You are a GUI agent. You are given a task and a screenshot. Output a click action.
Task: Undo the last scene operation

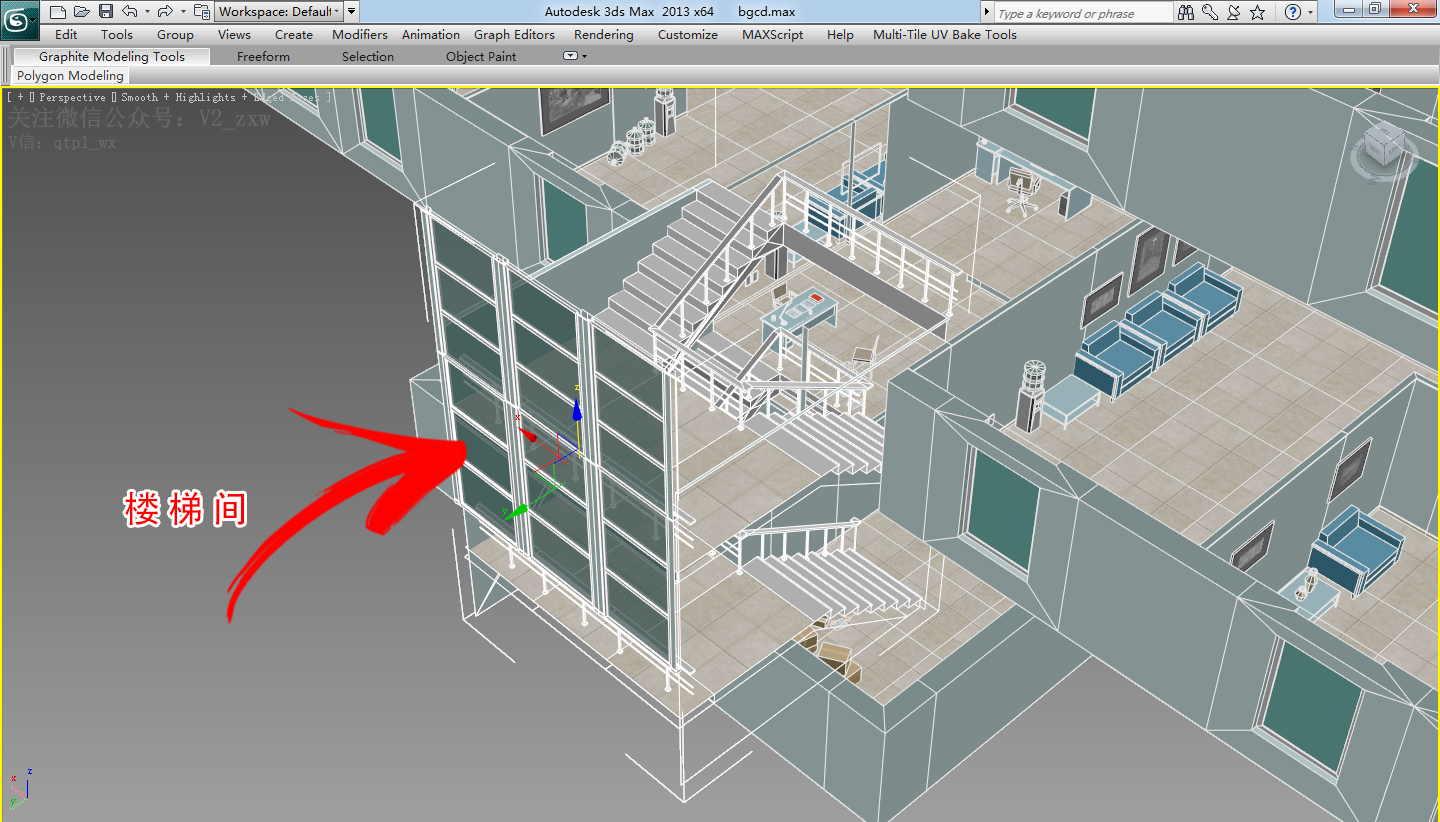coord(129,12)
